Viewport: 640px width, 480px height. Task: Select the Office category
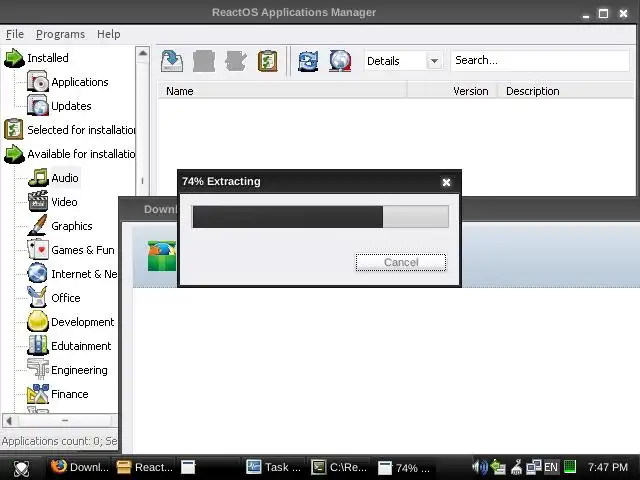66,298
